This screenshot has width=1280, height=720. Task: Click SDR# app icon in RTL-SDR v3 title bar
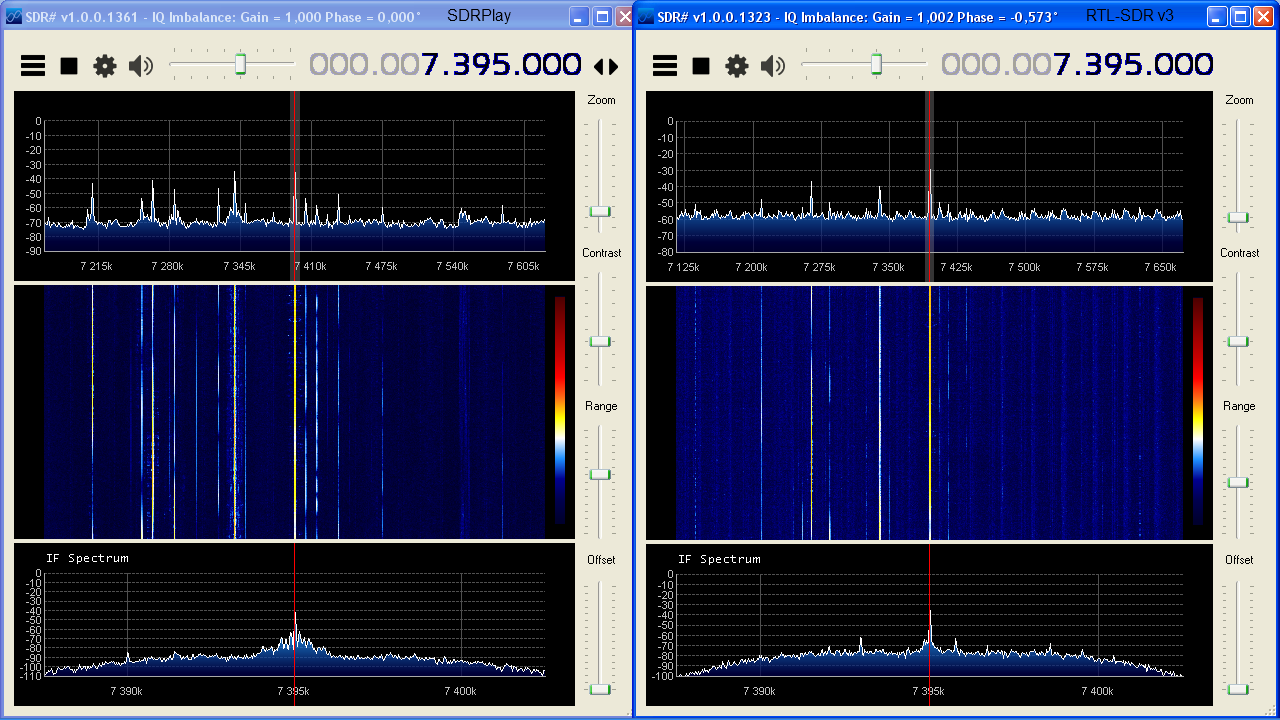click(x=646, y=16)
